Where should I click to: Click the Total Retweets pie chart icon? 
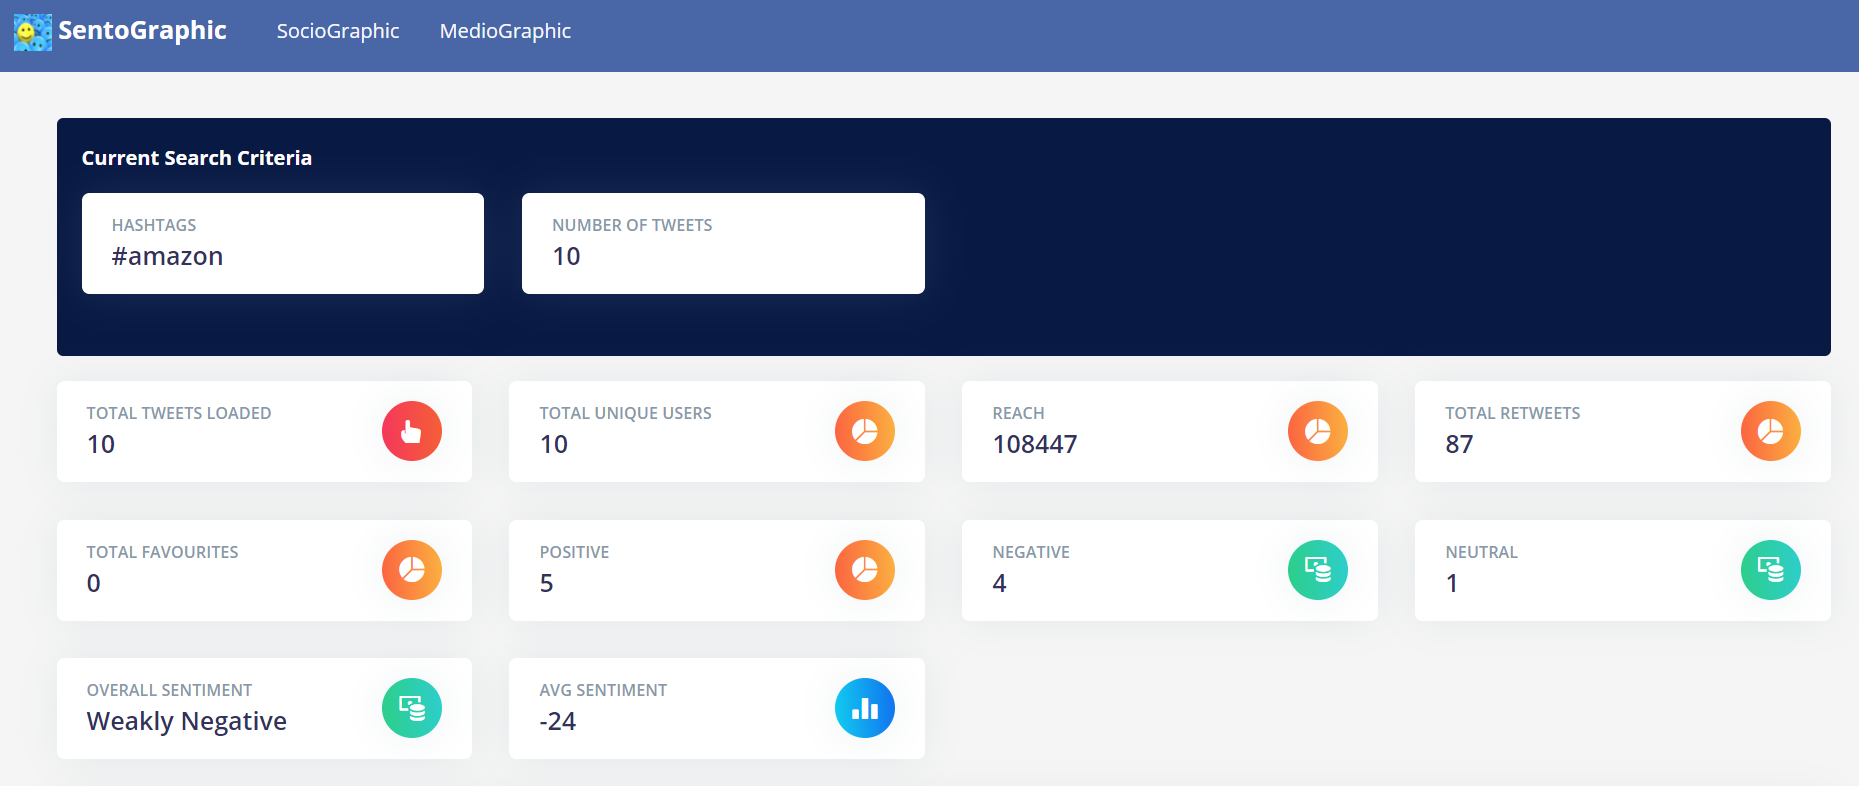point(1771,431)
